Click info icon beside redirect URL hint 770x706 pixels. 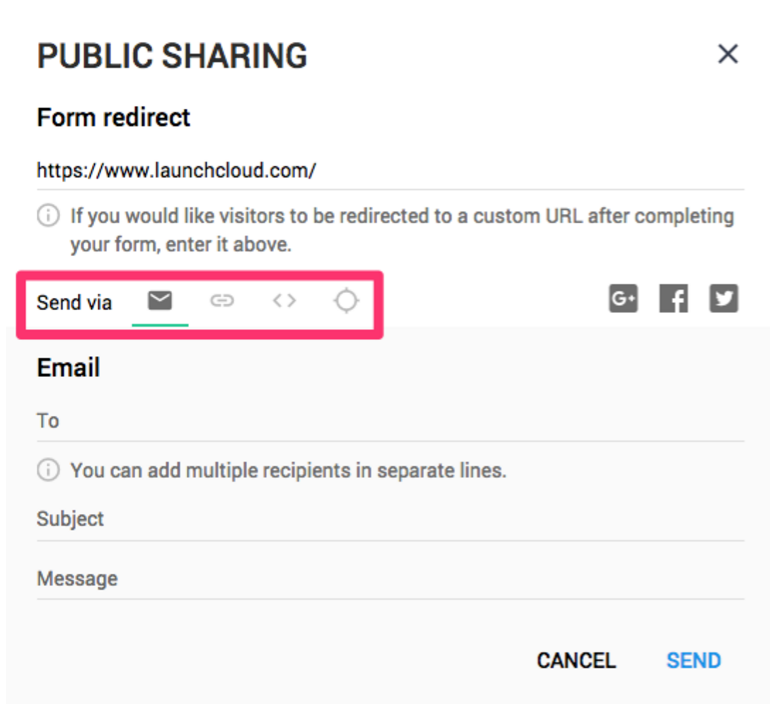48,215
